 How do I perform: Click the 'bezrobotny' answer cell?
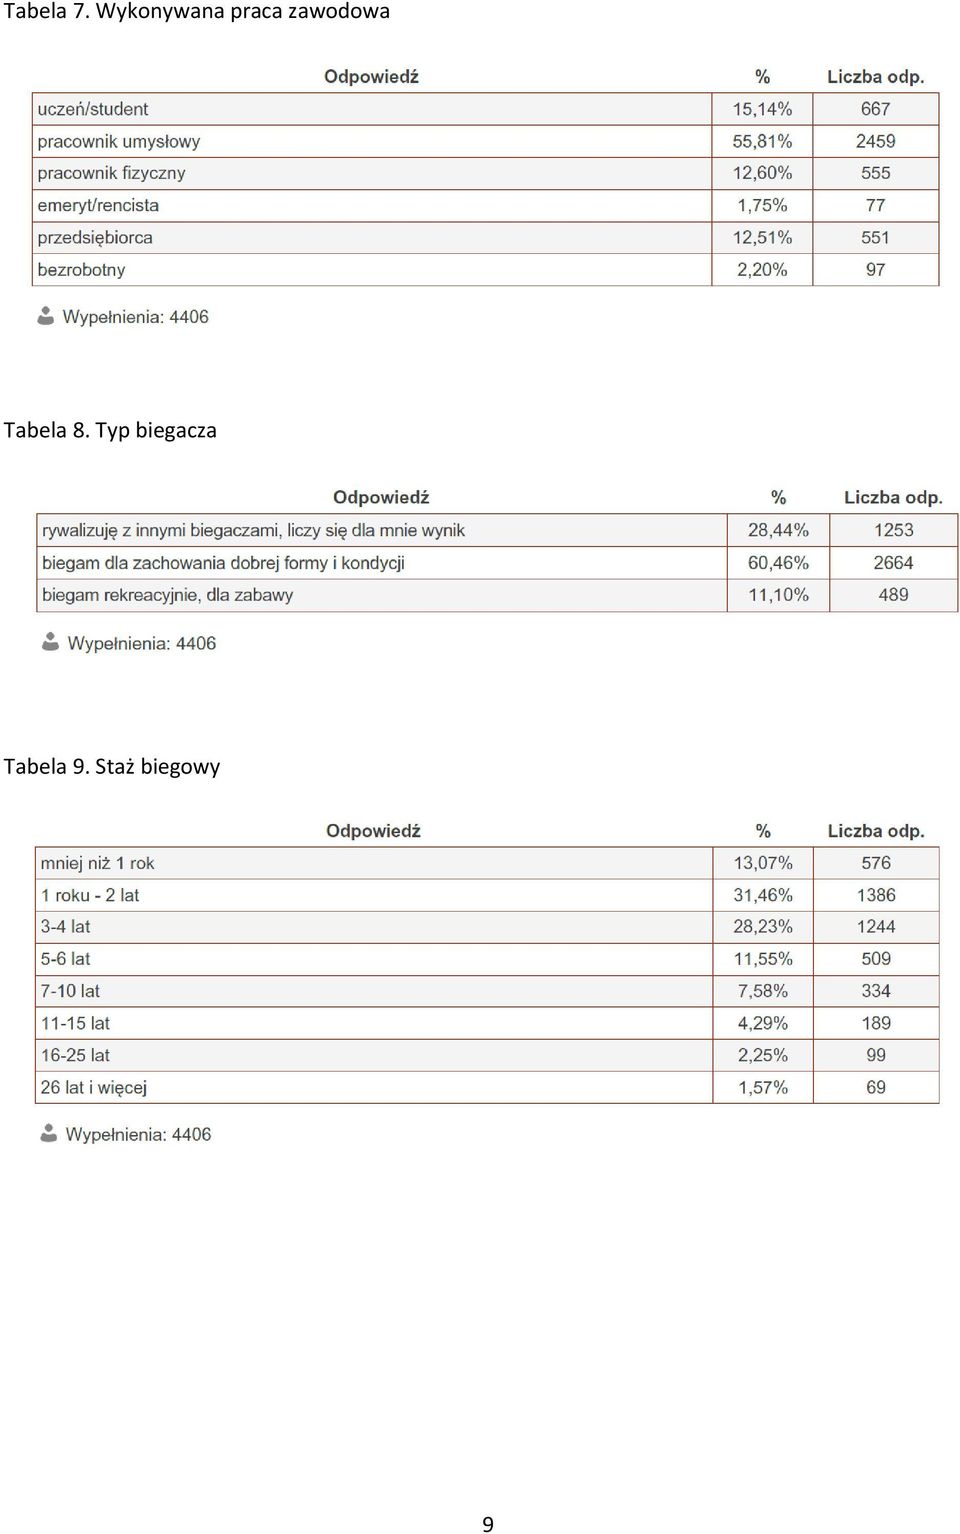[372, 270]
